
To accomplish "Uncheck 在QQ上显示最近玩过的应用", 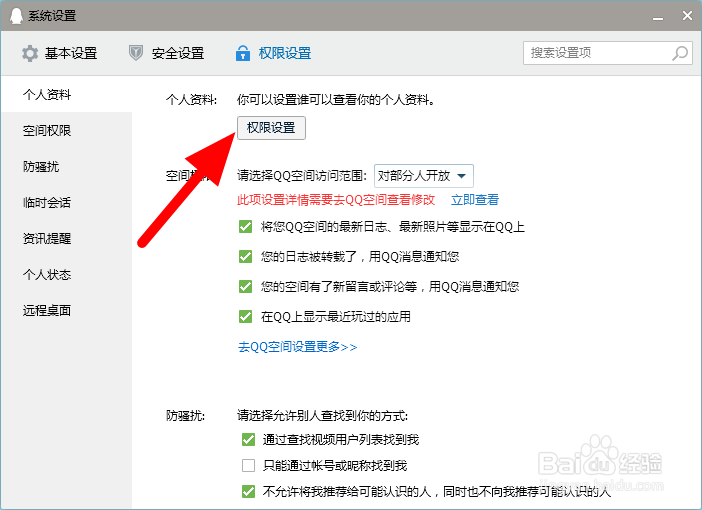I will point(245,317).
